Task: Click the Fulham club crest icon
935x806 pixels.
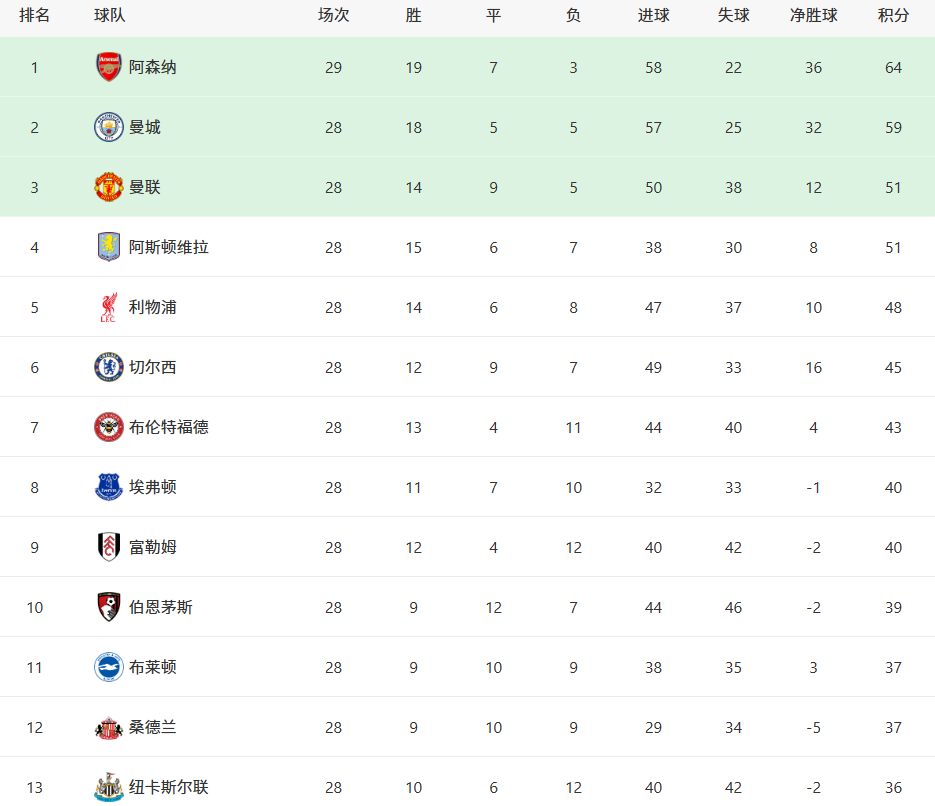Action: click(108, 548)
